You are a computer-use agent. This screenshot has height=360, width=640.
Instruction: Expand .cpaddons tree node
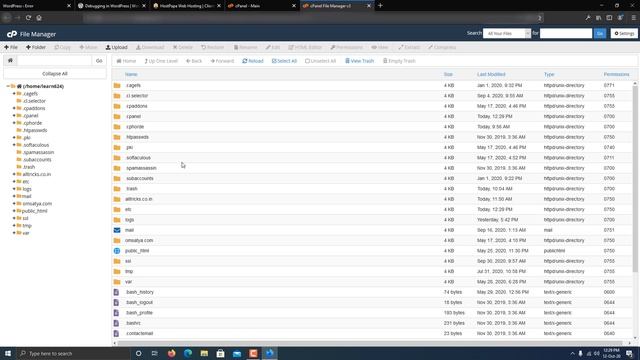point(14,108)
